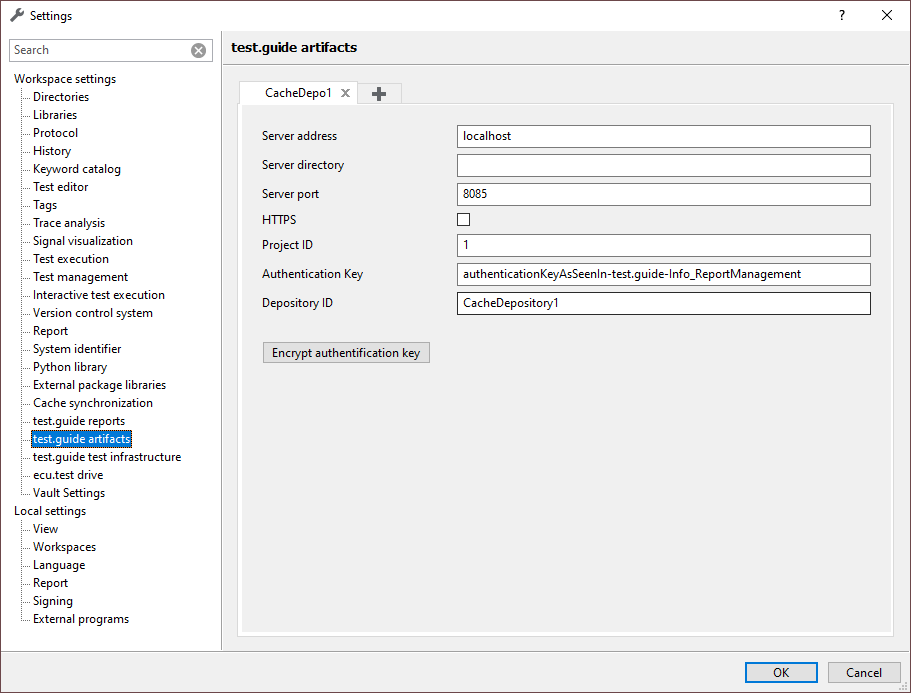Select the Workspace settings heading
Screen dimensions: 911x693
point(65,79)
